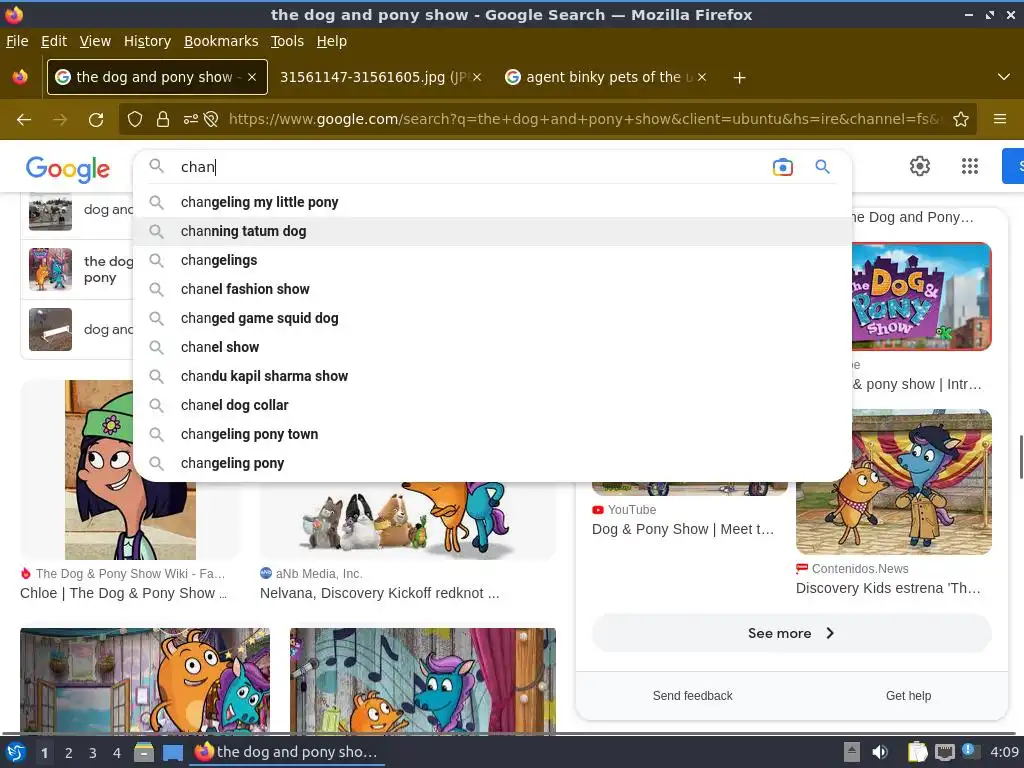
Task: Select suggestion 'changelings'
Action: point(492,261)
